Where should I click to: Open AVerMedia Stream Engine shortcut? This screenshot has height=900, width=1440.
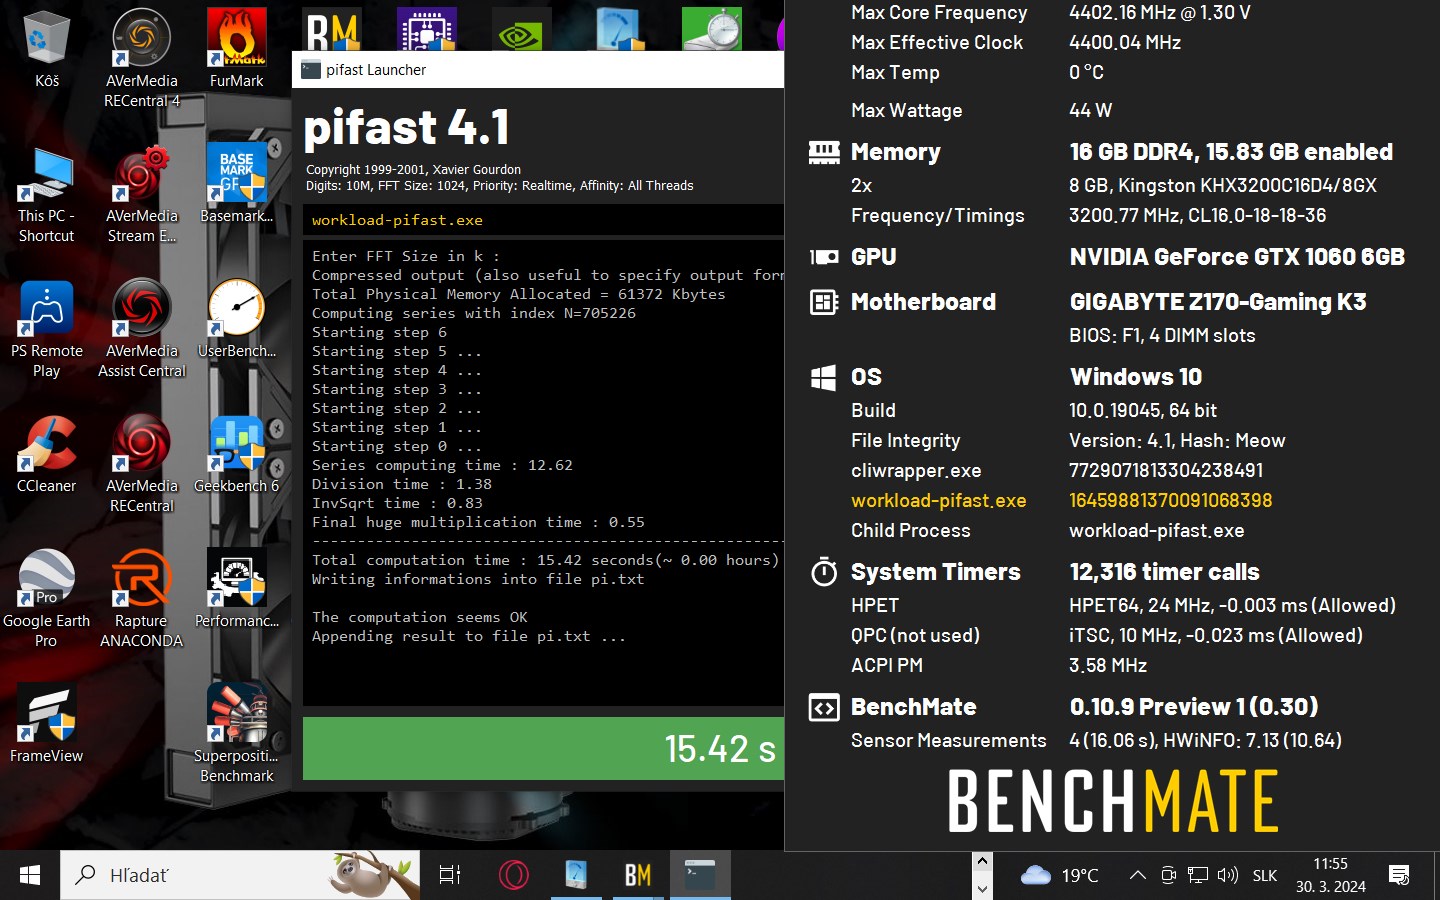point(141,195)
